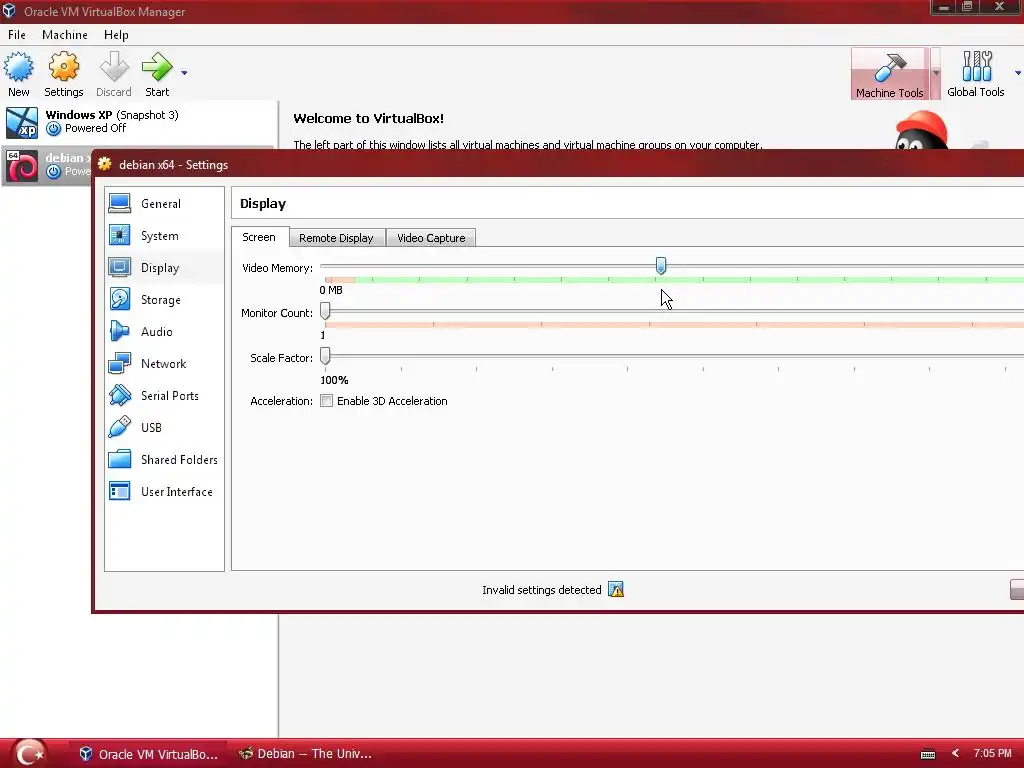Open the Help menu
The width and height of the screenshot is (1024, 768).
116,35
